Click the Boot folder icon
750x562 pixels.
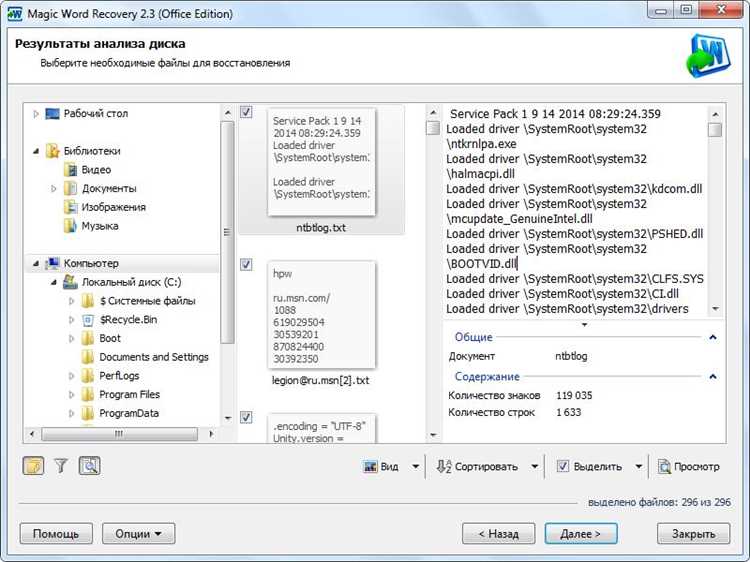tap(88, 338)
